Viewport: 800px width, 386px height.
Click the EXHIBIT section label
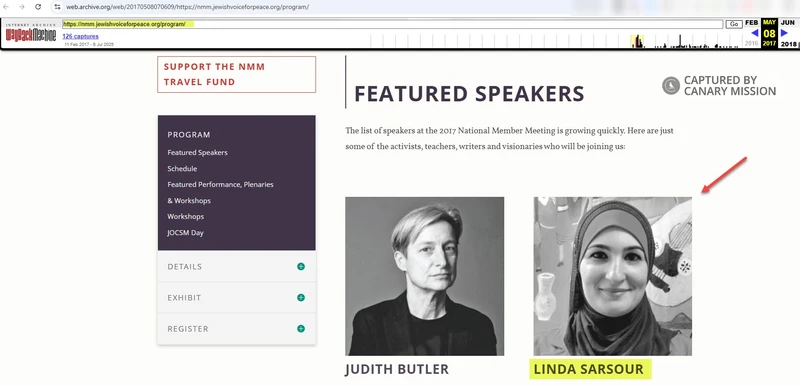[x=184, y=298]
